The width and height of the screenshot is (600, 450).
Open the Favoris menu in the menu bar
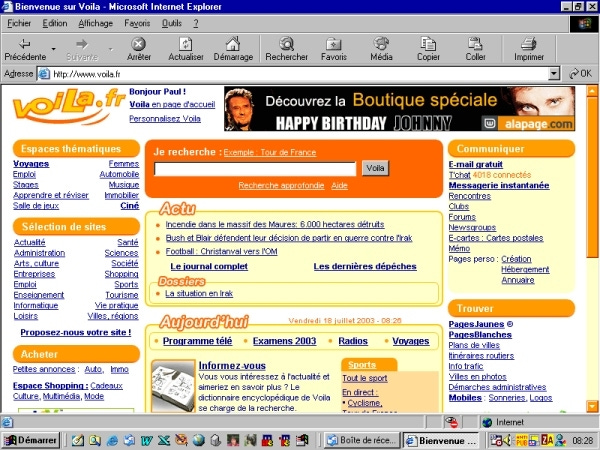tap(137, 23)
